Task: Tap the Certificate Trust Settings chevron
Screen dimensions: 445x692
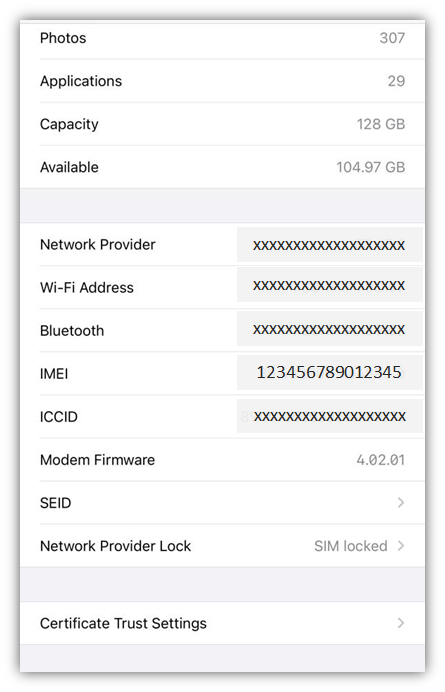Action: pos(400,623)
